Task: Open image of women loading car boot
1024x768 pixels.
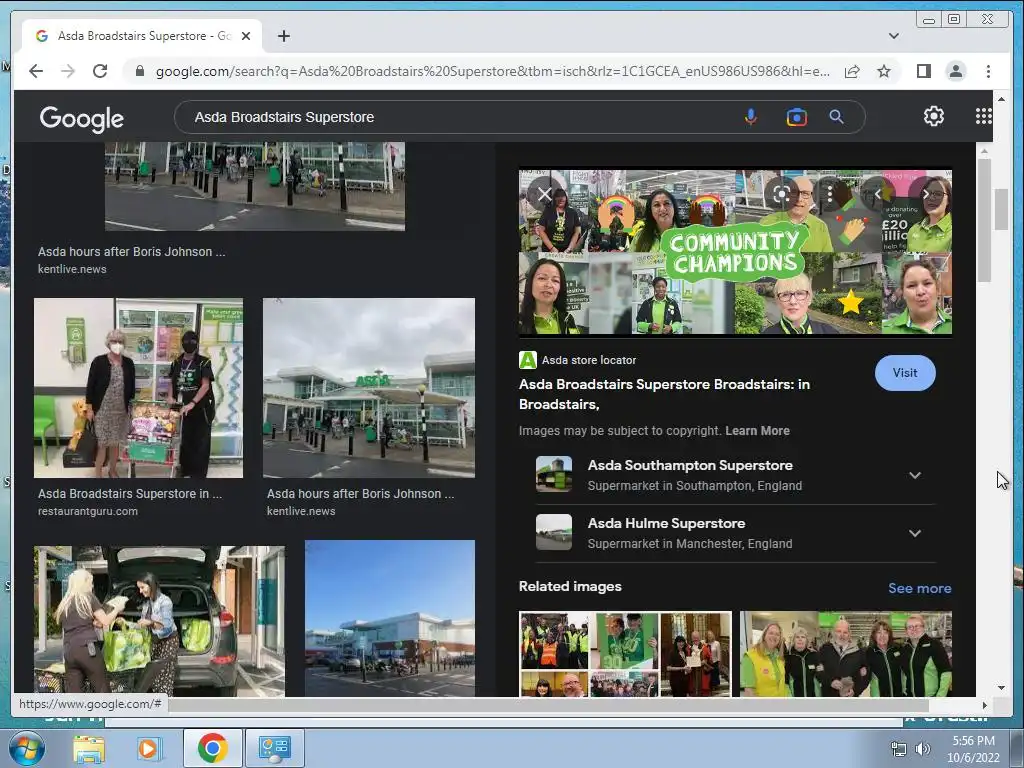Action: 159,621
